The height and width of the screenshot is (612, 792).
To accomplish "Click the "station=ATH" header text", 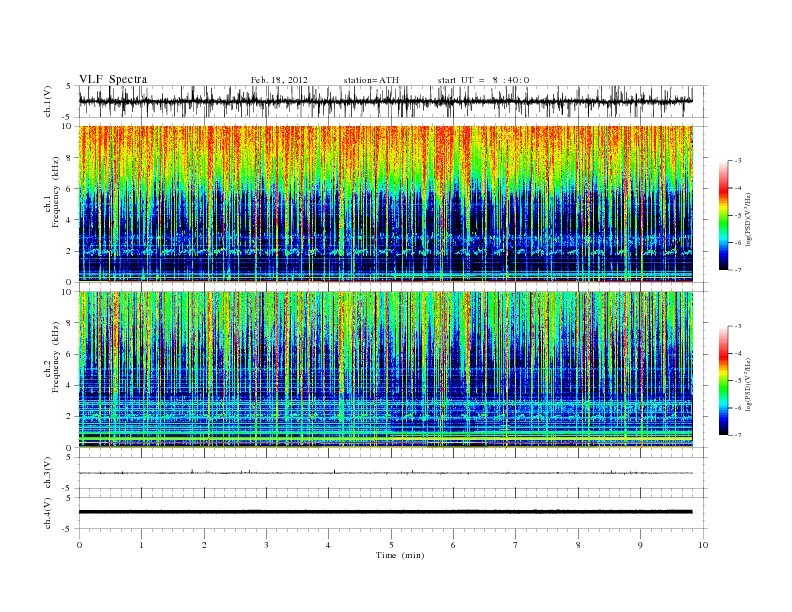I will pyautogui.click(x=371, y=80).
